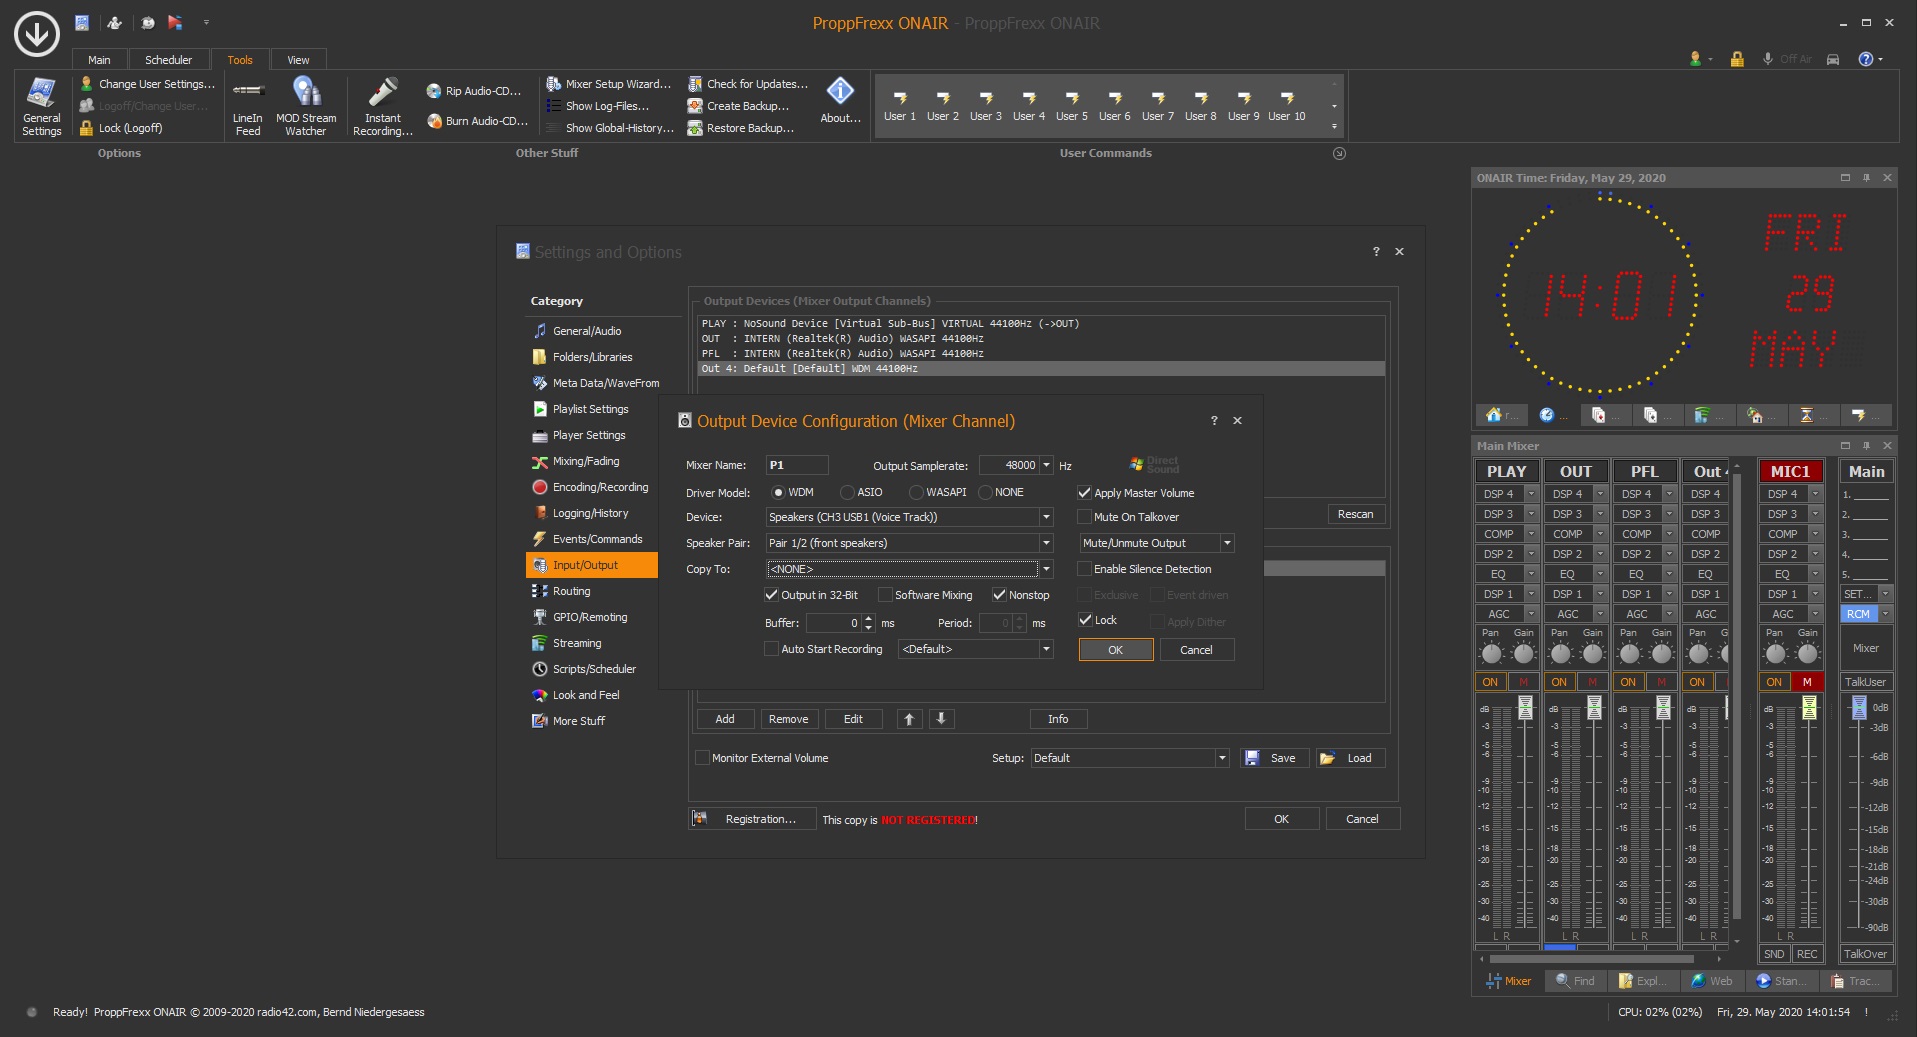
Task: Open the Speaker Pair dropdown
Action: pyautogui.click(x=1046, y=543)
